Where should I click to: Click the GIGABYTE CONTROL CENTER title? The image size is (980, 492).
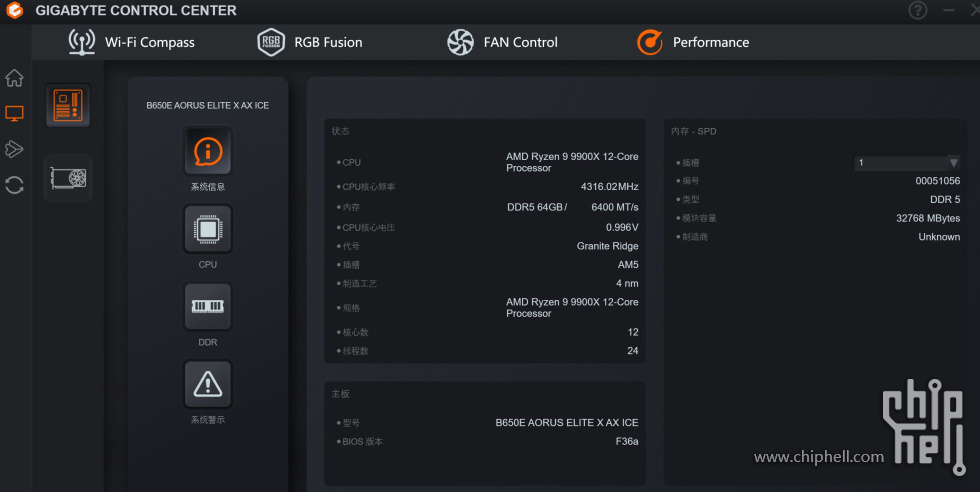136,11
